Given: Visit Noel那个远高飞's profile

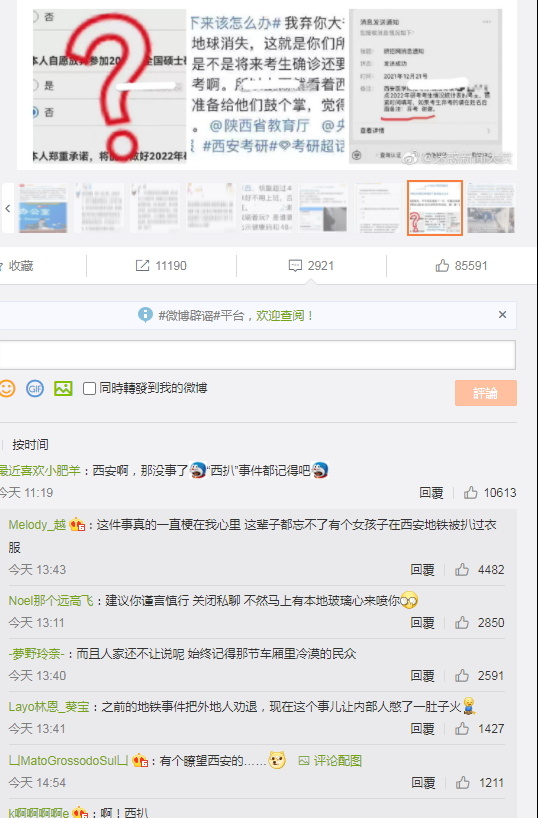Looking at the screenshot, I should (51, 600).
